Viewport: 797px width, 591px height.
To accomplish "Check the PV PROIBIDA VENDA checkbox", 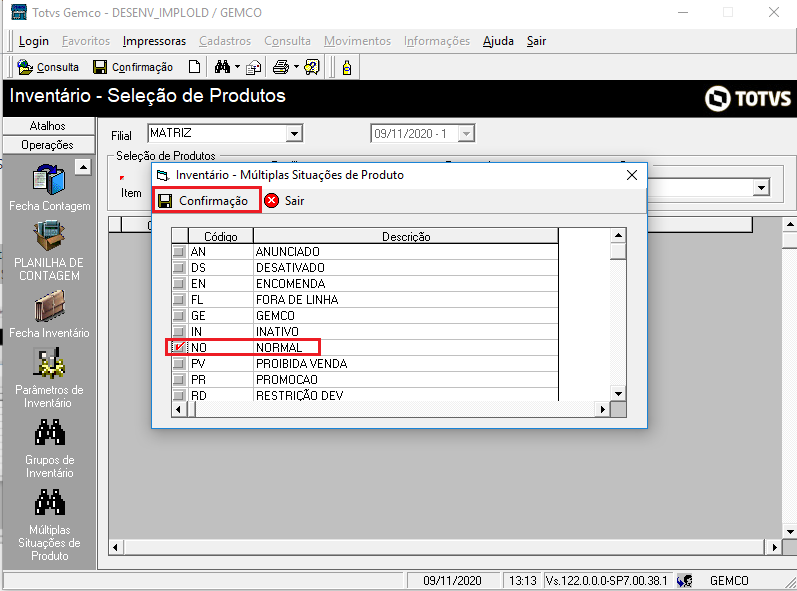I will pyautogui.click(x=179, y=363).
